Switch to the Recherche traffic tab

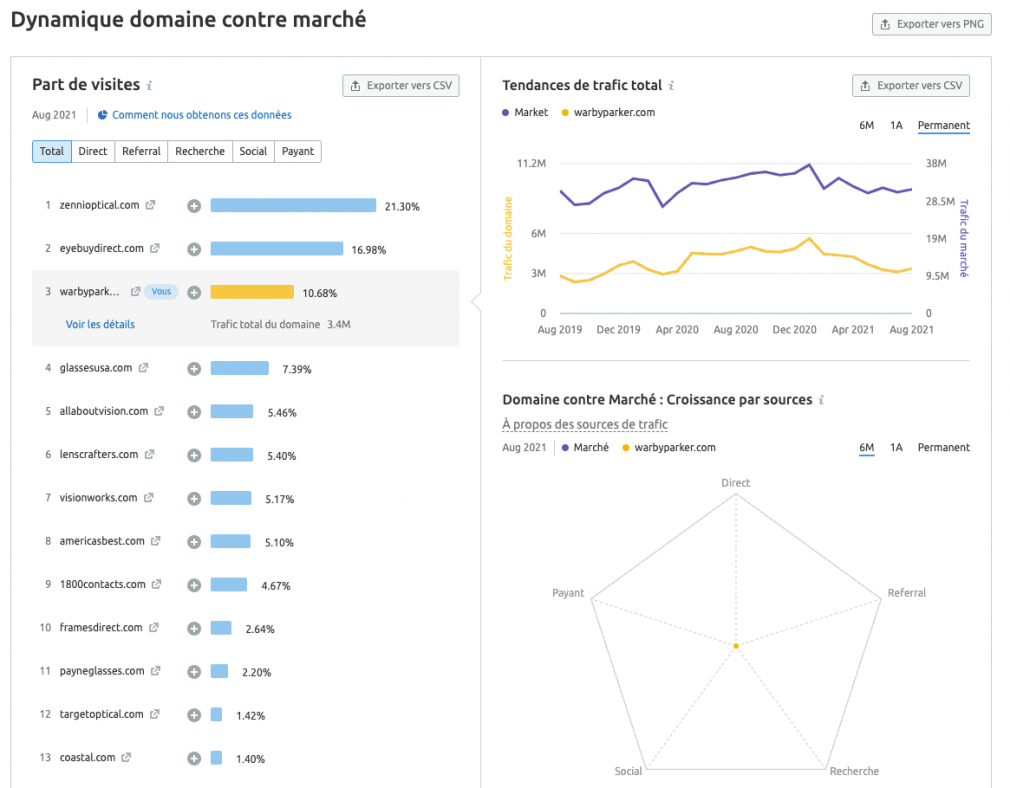200,151
